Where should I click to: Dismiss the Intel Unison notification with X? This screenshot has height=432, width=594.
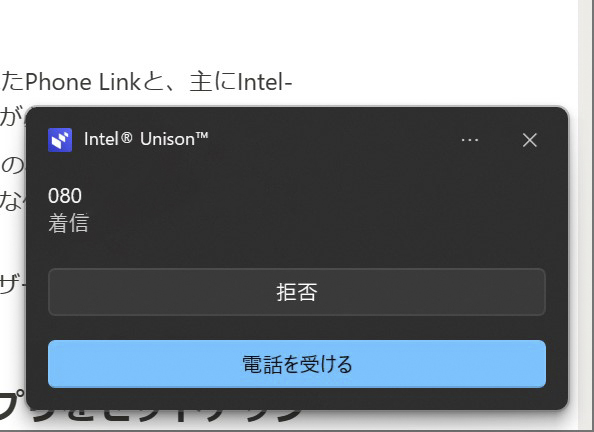pos(530,140)
